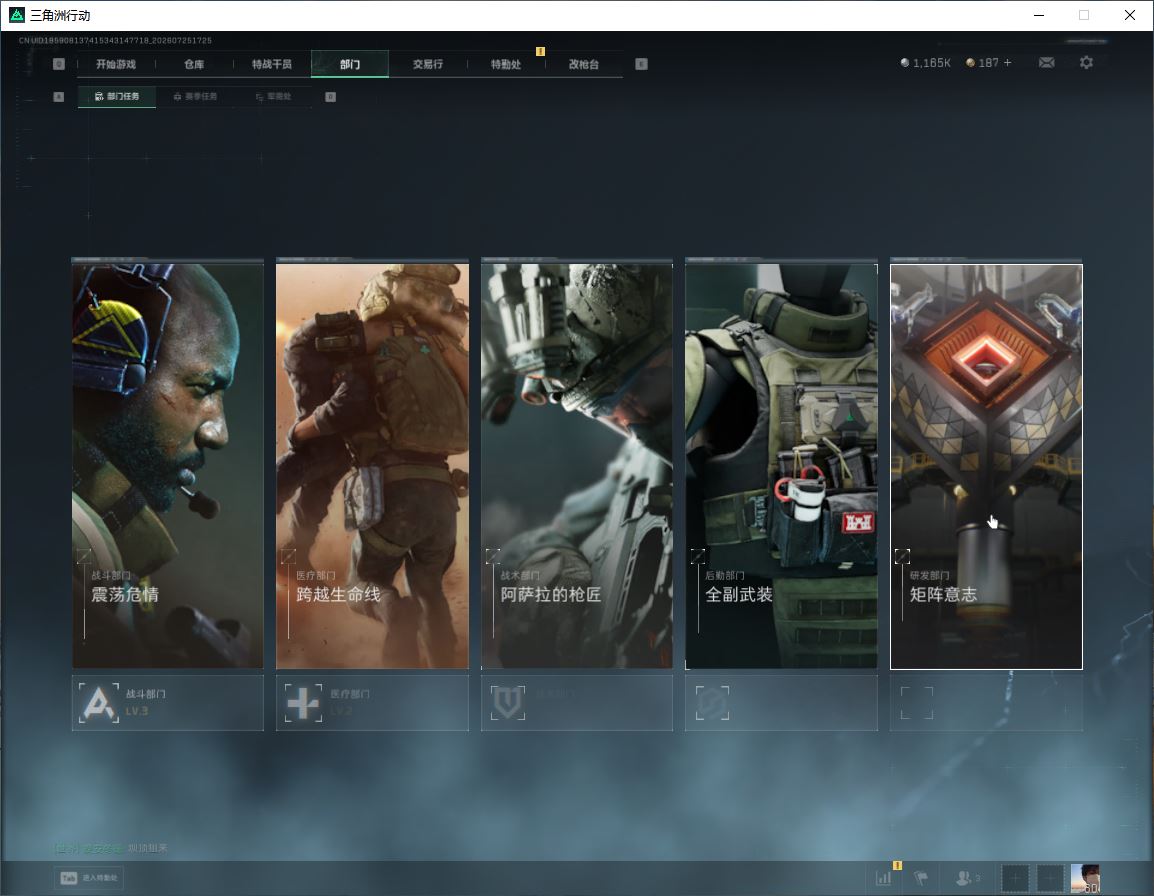Click the task marker icon on 全副武装 card
Image resolution: width=1154 pixels, height=896 pixels.
[698, 556]
